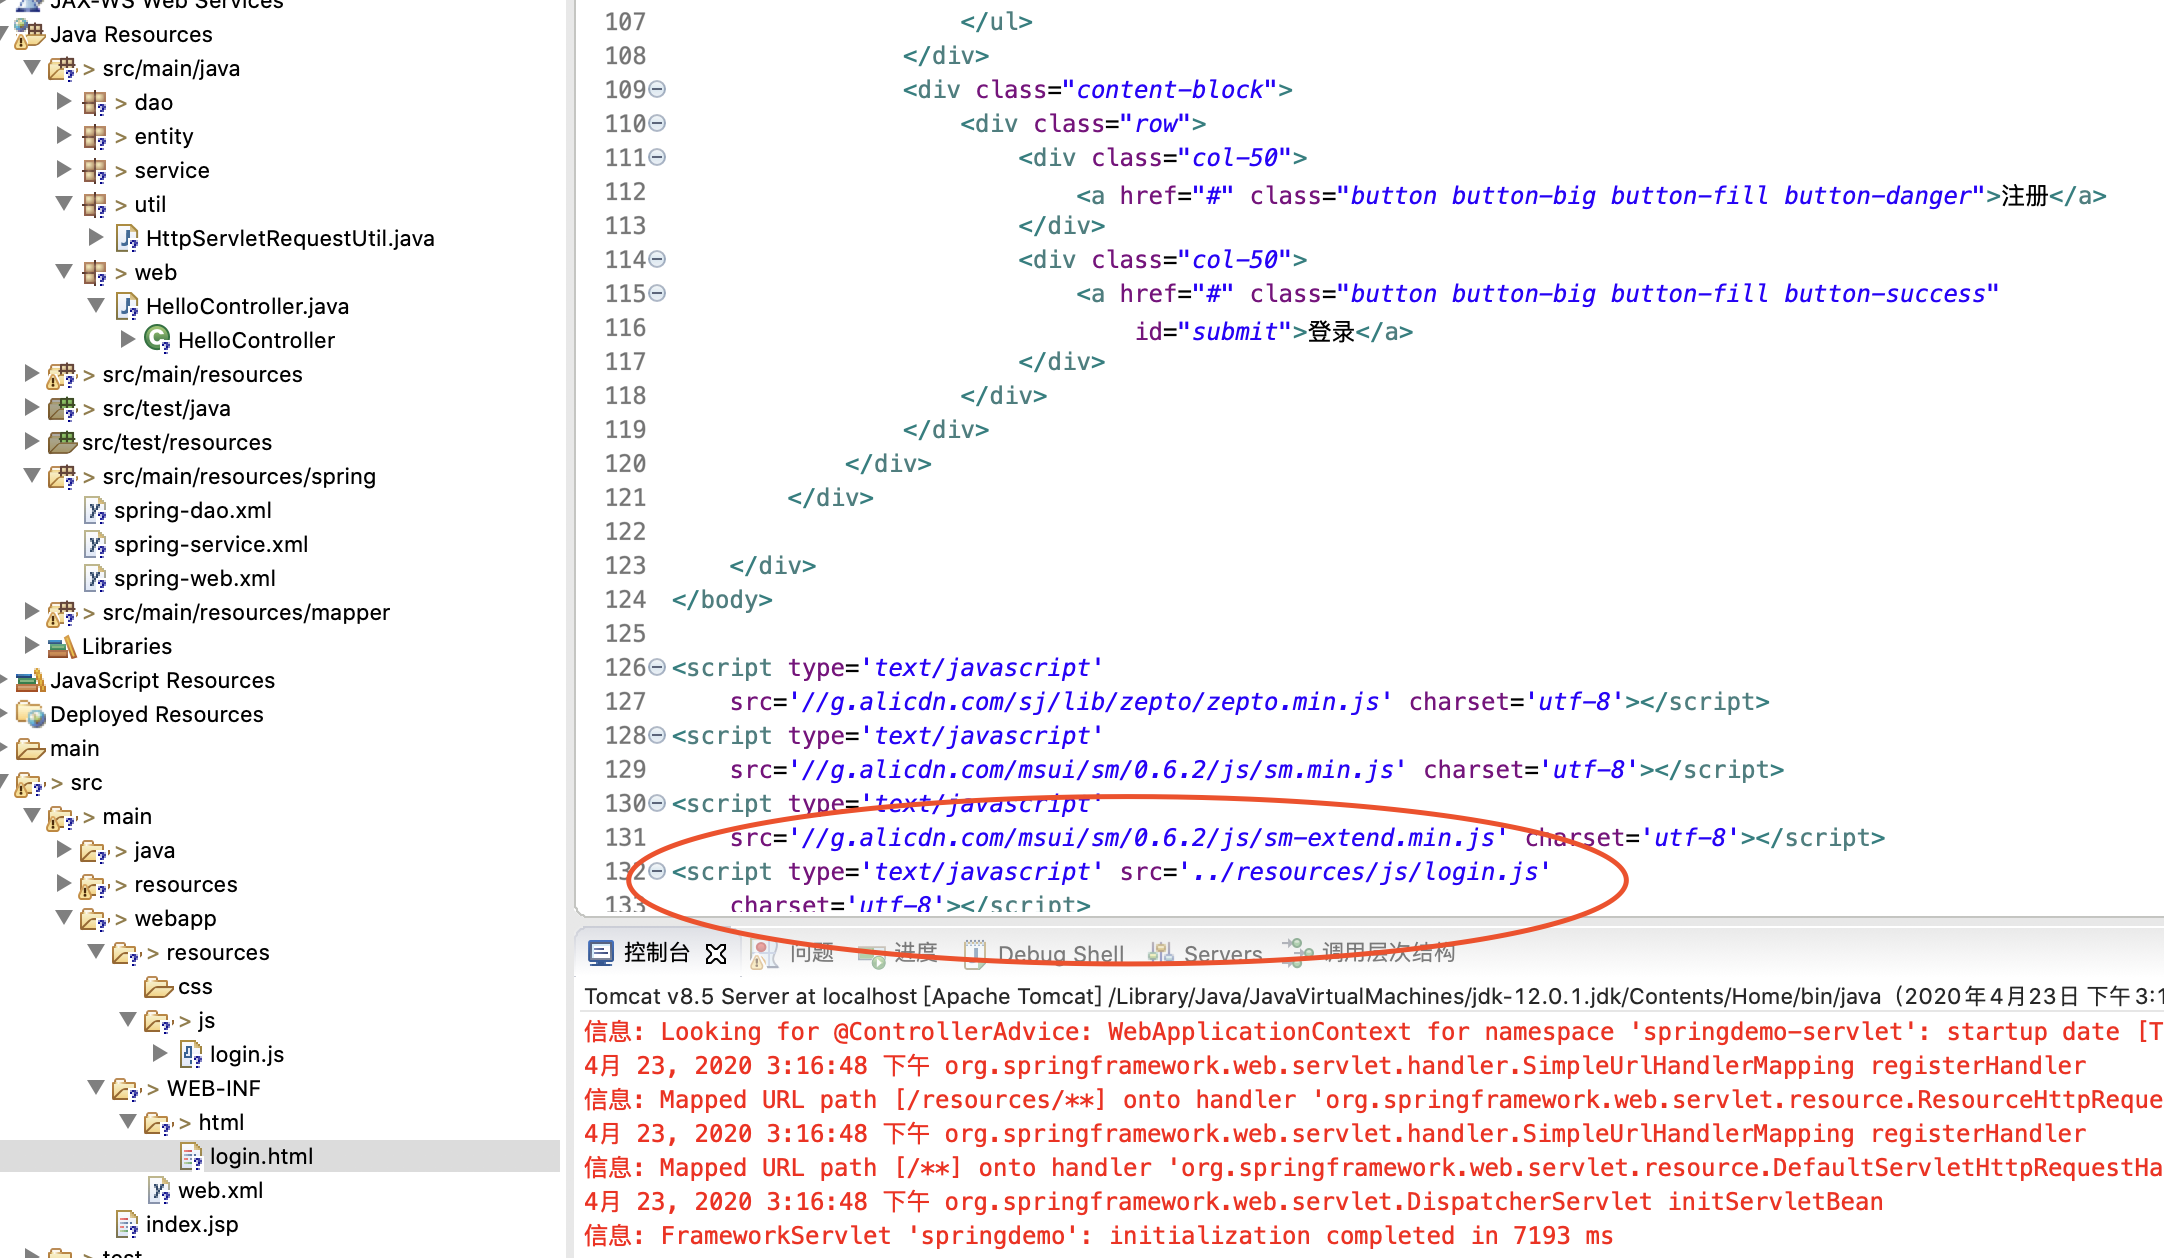The height and width of the screenshot is (1258, 2164).
Task: Collapse script fold at line 130
Action: pyautogui.click(x=657, y=803)
